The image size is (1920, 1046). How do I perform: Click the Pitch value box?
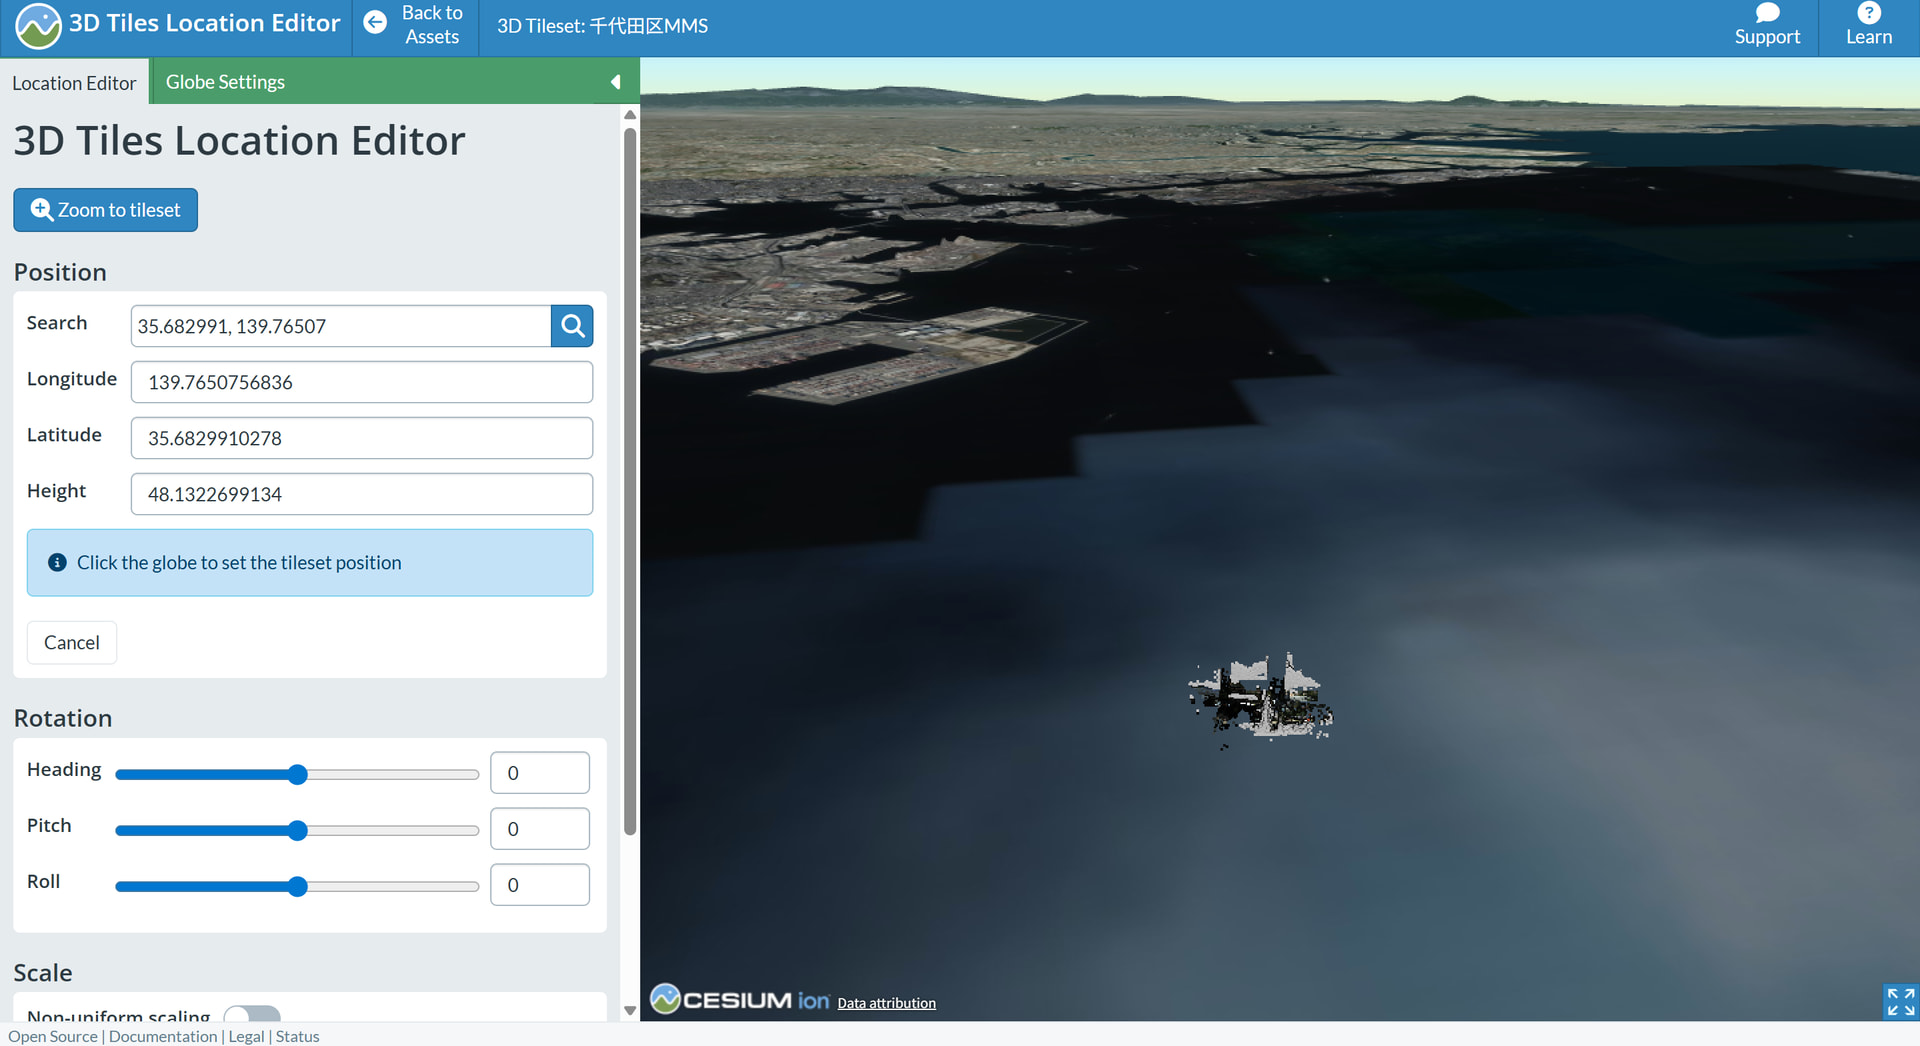click(540, 829)
